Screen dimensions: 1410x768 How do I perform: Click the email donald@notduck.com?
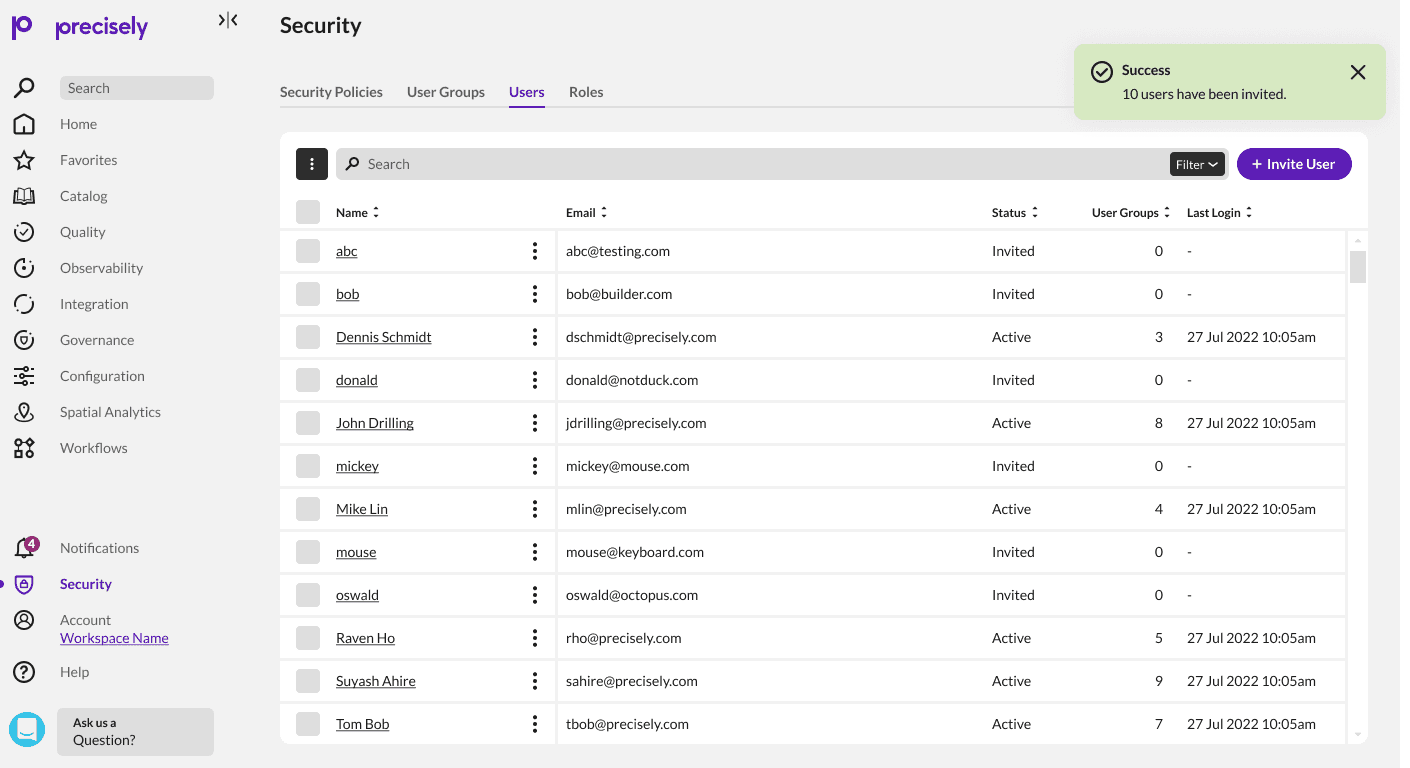pyautogui.click(x=632, y=380)
